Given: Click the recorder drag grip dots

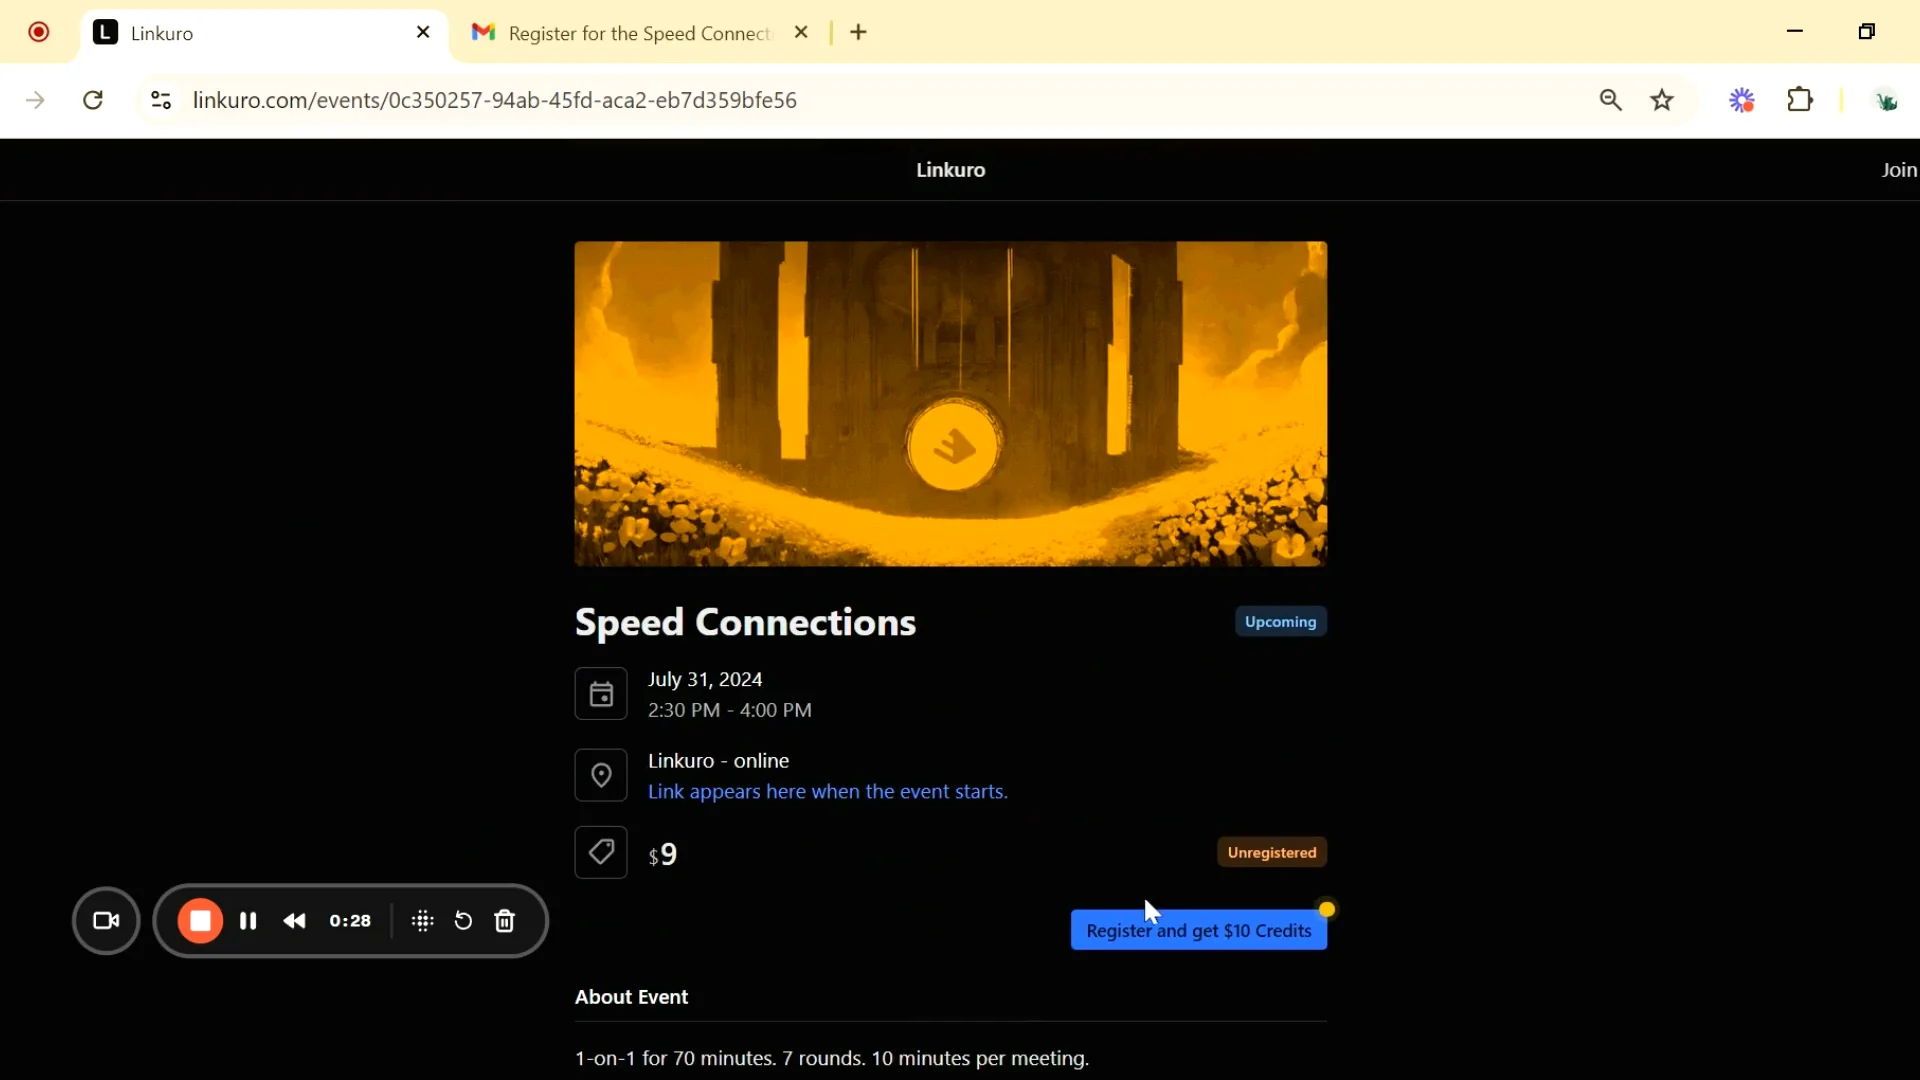Looking at the screenshot, I should pyautogui.click(x=423, y=921).
